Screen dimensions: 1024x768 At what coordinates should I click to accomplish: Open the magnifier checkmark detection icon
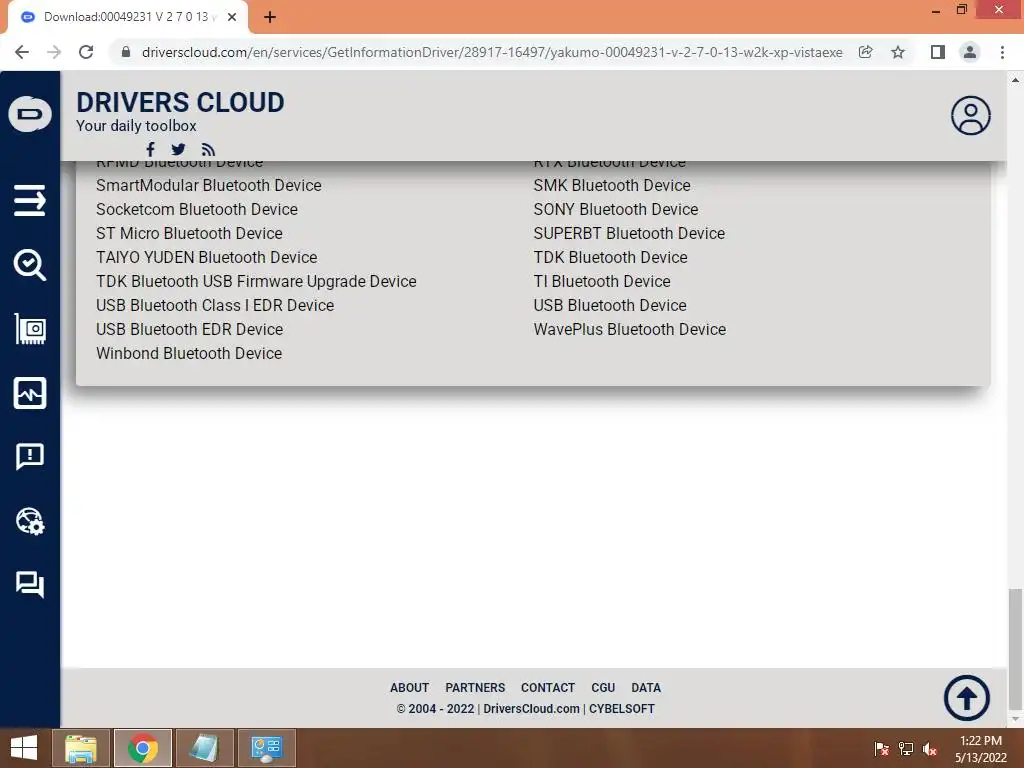click(30, 264)
